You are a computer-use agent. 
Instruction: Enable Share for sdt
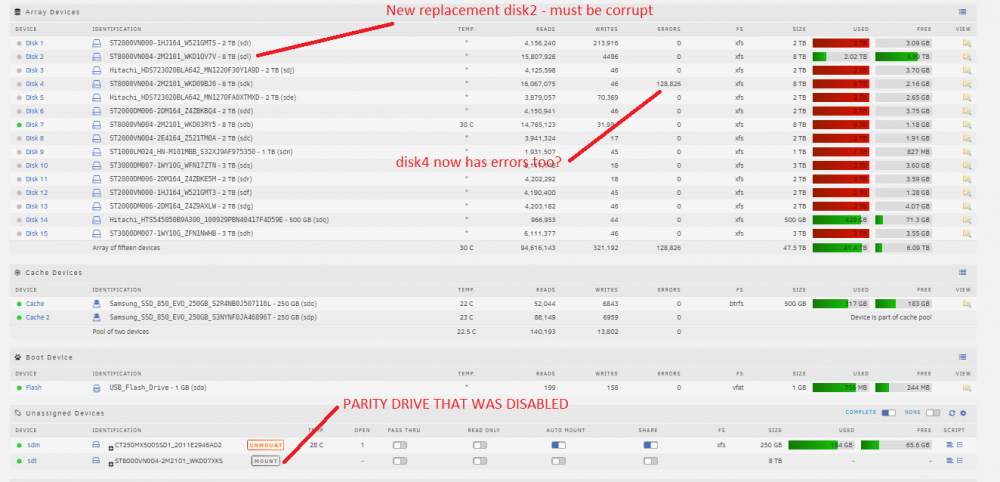click(651, 460)
